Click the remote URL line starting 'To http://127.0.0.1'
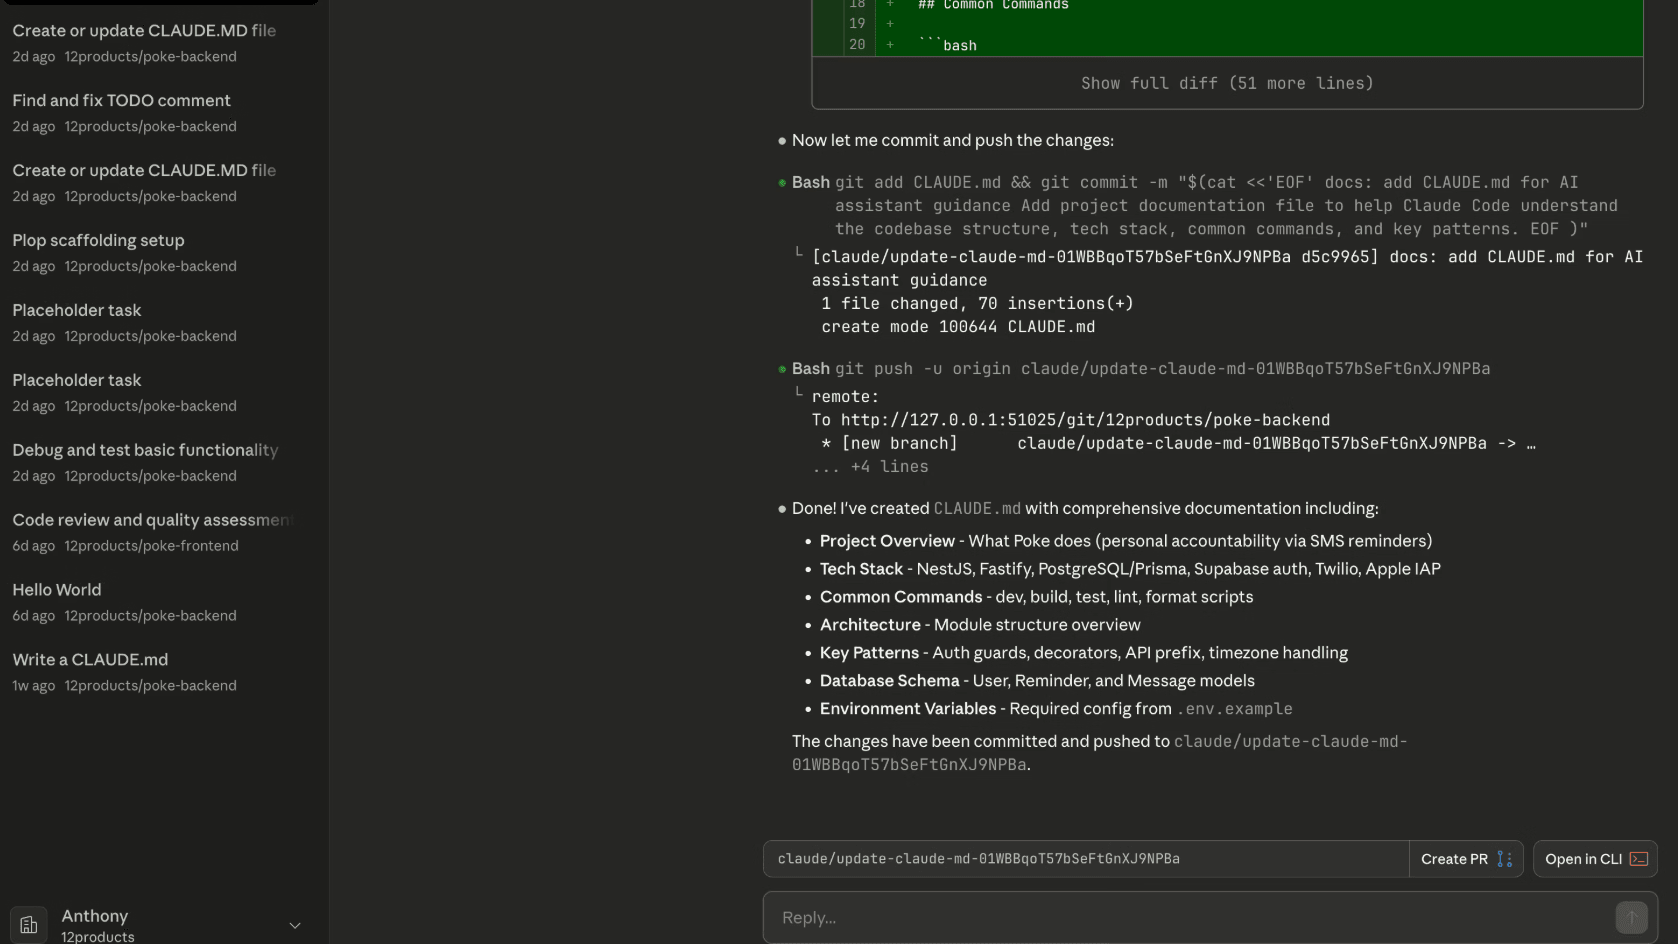Screen dimensions: 1678x944 1071,420
